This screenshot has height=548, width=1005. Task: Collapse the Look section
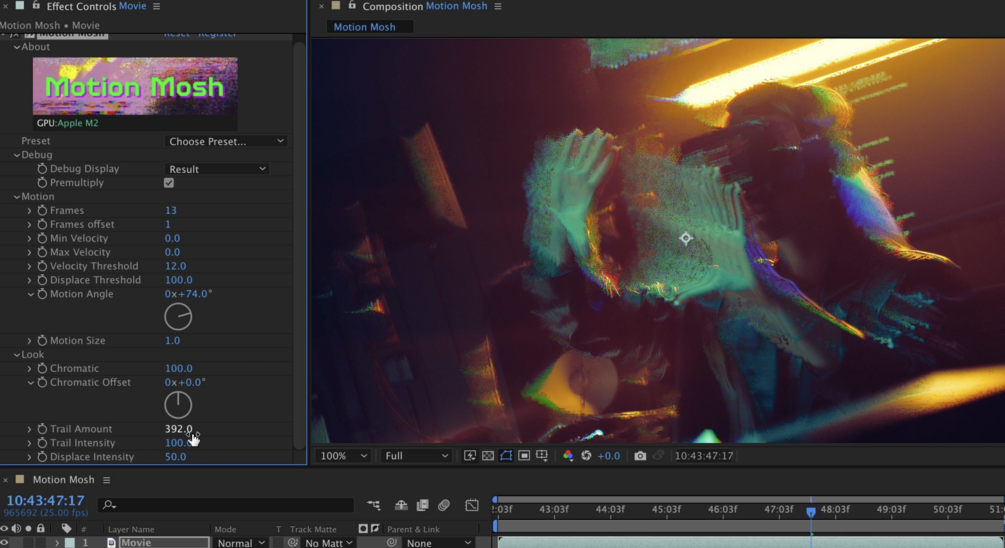(x=17, y=354)
